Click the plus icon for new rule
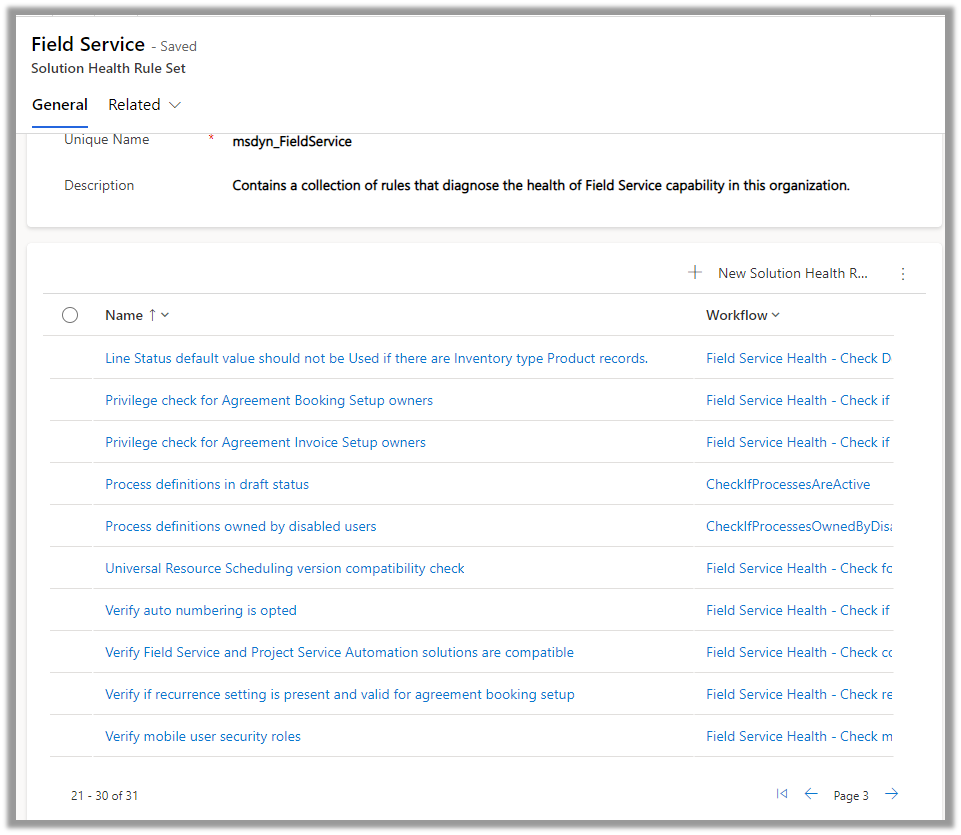961x835 pixels. [x=695, y=273]
